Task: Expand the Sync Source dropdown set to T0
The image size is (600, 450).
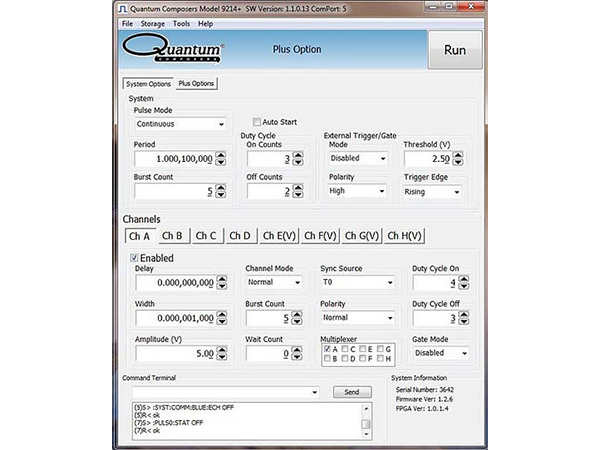Action: [x=358, y=282]
